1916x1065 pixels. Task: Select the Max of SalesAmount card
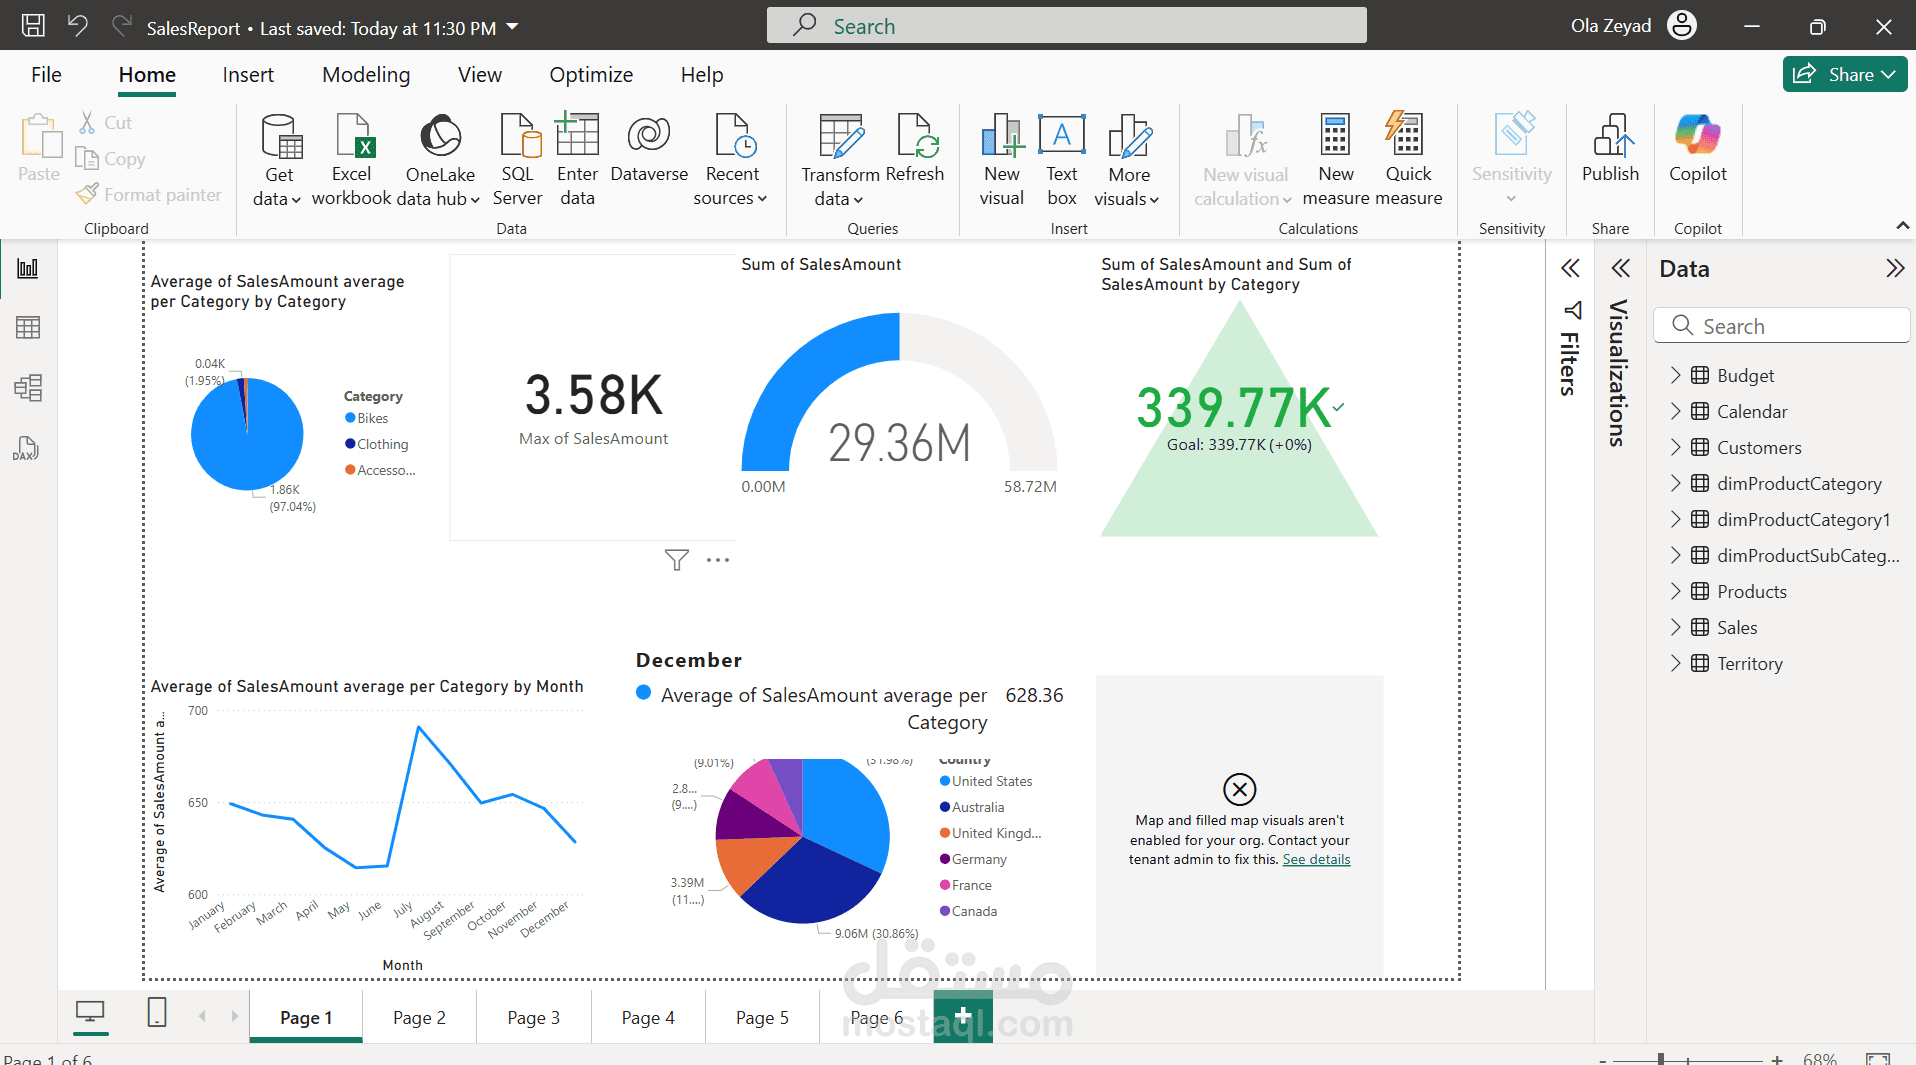pyautogui.click(x=593, y=398)
